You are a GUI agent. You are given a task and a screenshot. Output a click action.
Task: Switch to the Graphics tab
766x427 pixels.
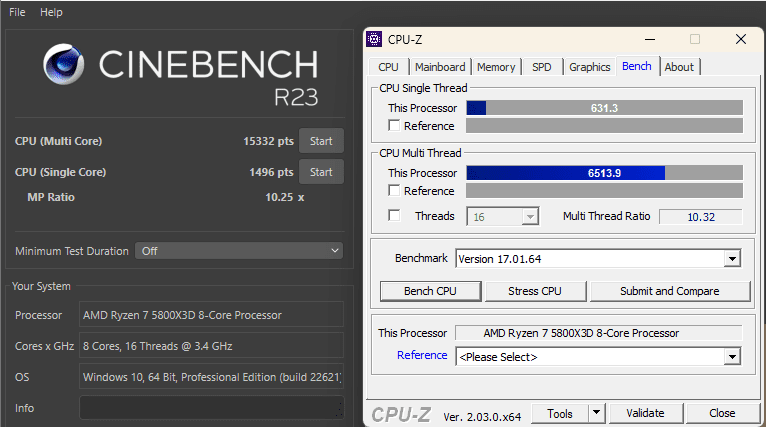(x=590, y=67)
